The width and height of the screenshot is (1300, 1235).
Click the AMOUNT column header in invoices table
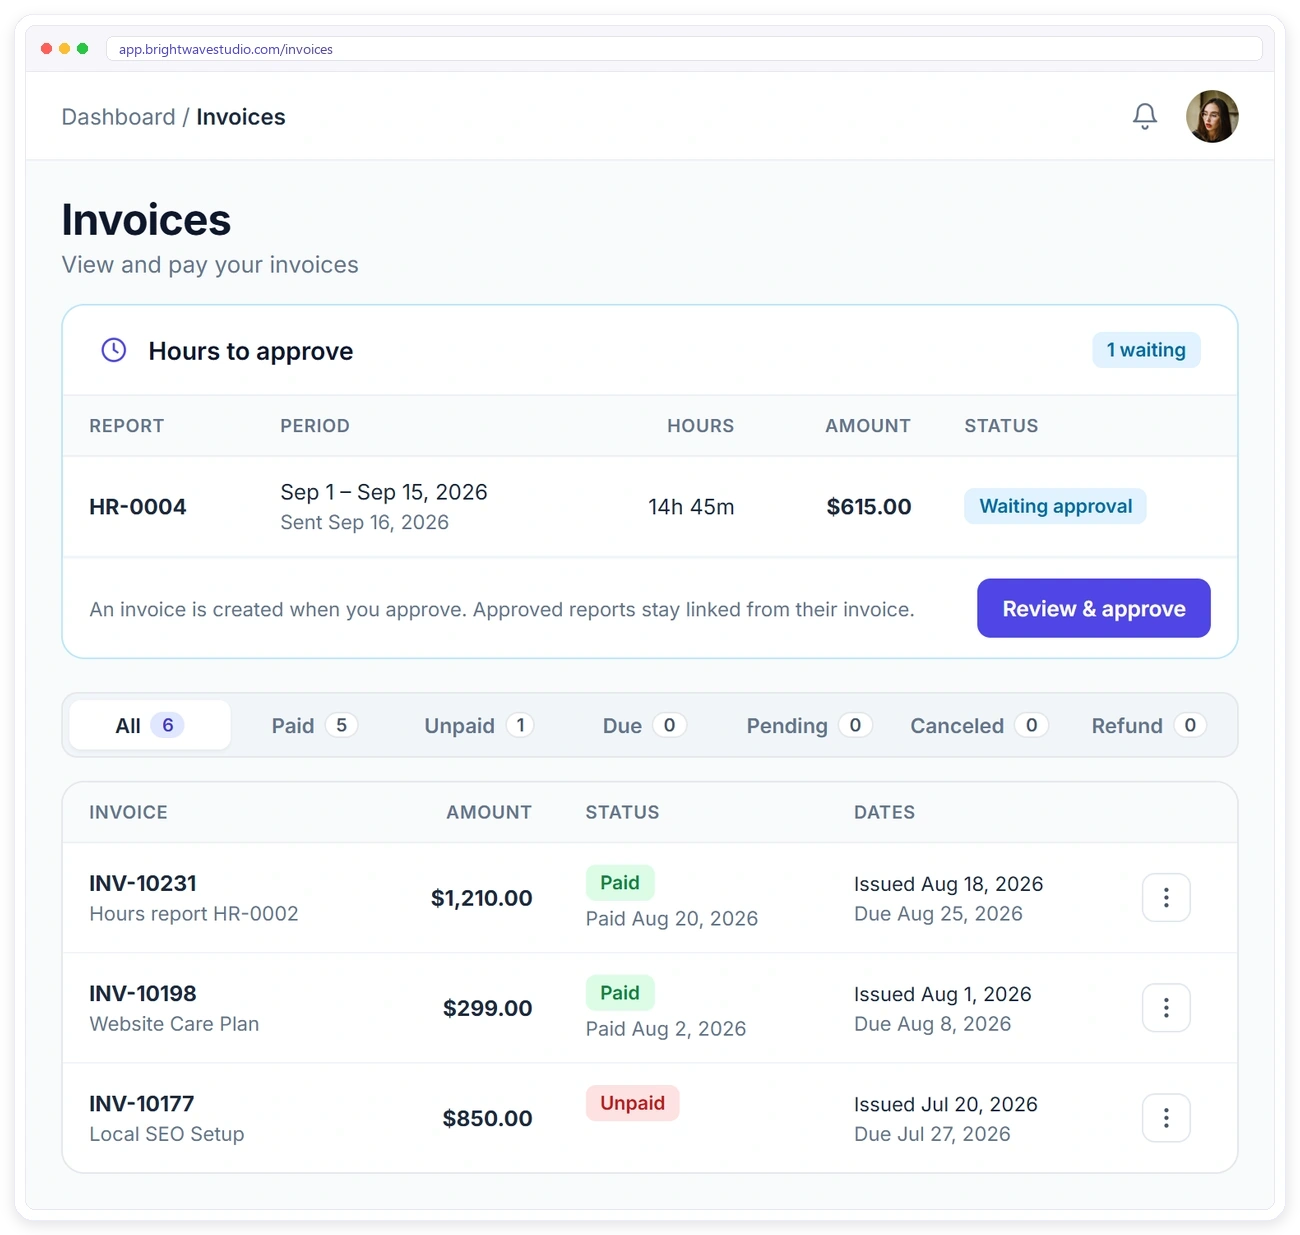(489, 812)
